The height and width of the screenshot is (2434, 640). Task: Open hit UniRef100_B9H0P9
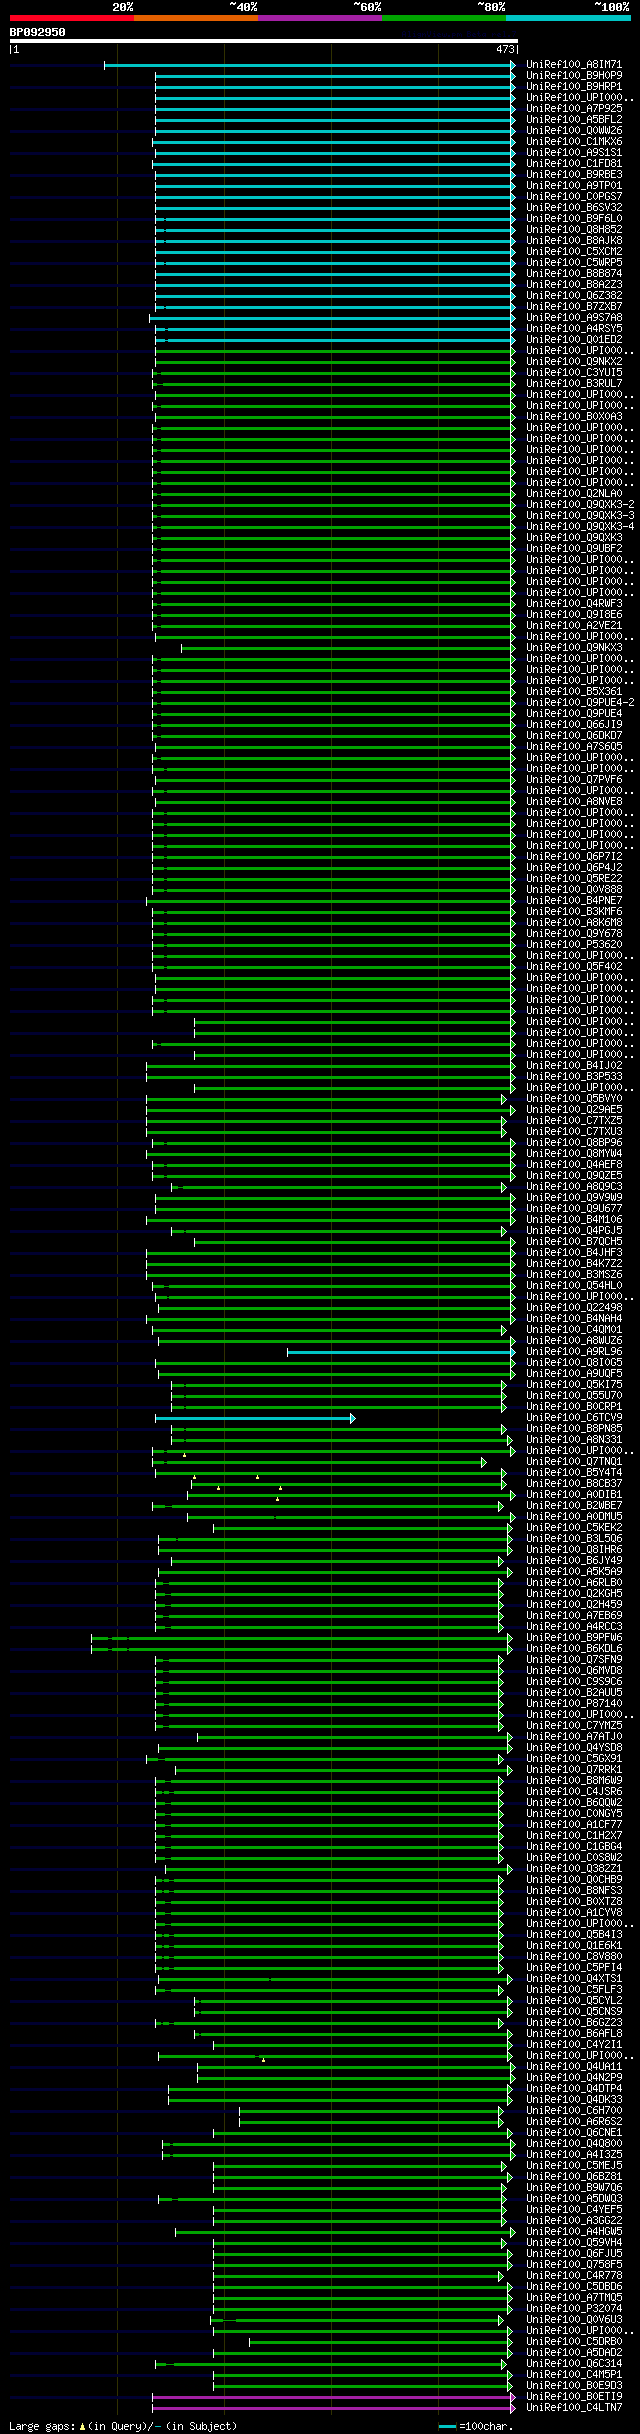(574, 75)
